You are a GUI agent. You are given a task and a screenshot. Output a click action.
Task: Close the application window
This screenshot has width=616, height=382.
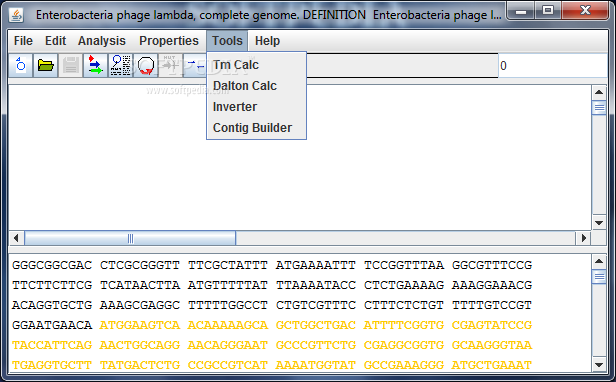(x=585, y=11)
